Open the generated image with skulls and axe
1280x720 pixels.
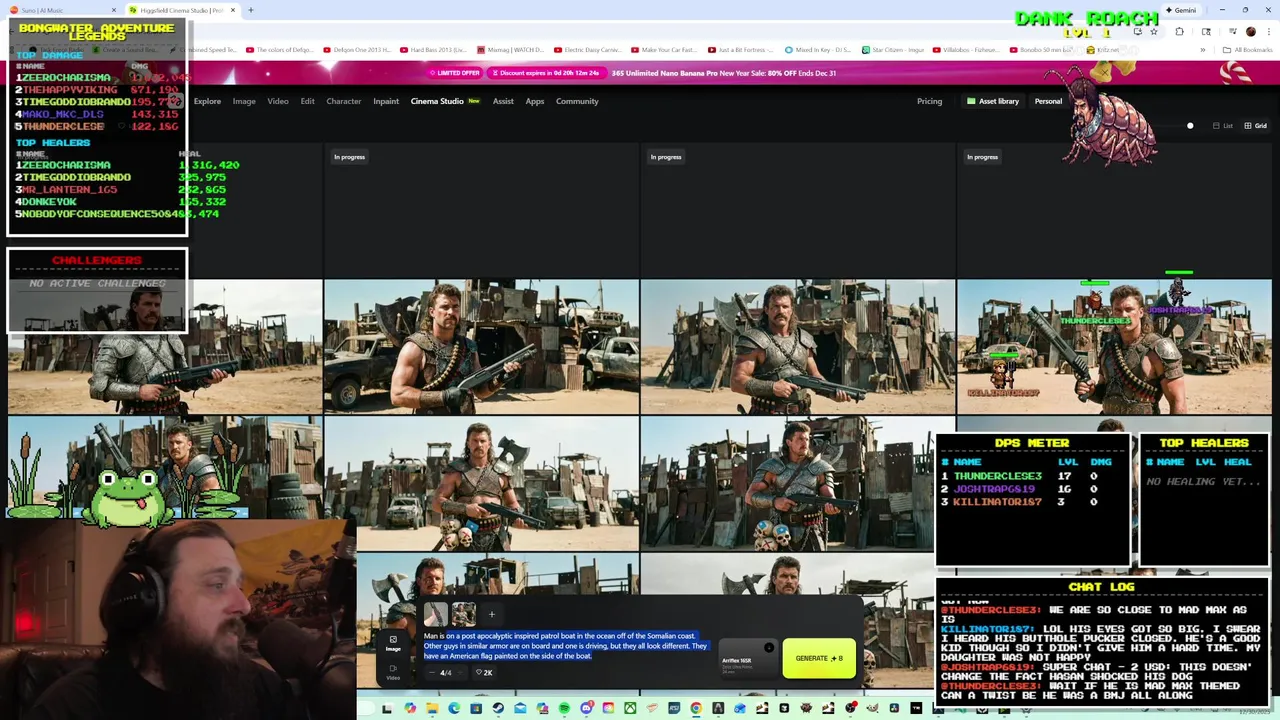(x=797, y=484)
